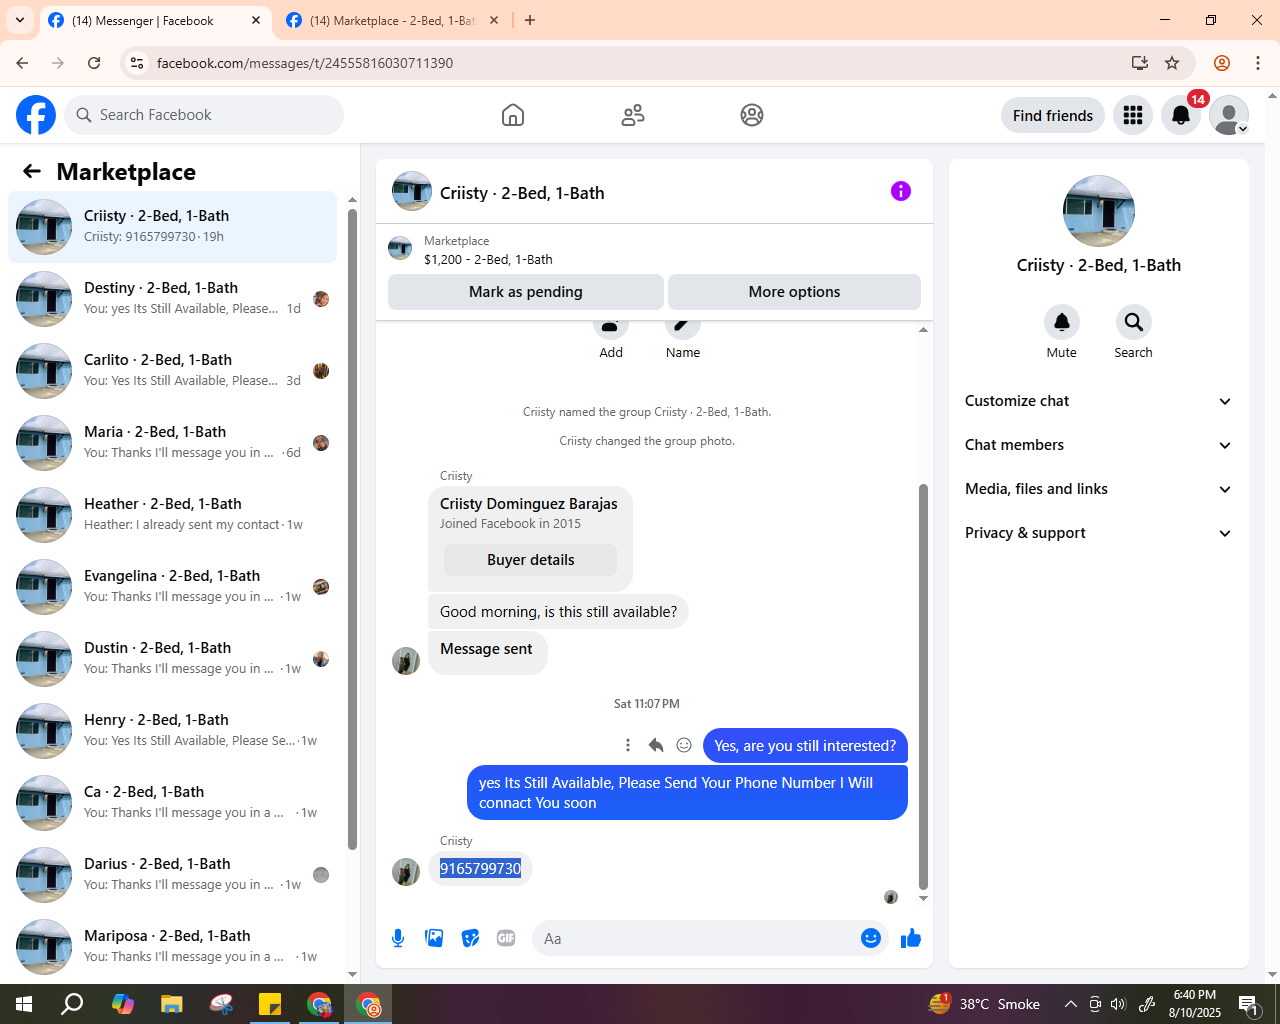Viewport: 1280px width, 1024px height.
Task: Open Destiny 2-Bed, 1-Bath conversation
Action: click(173, 299)
